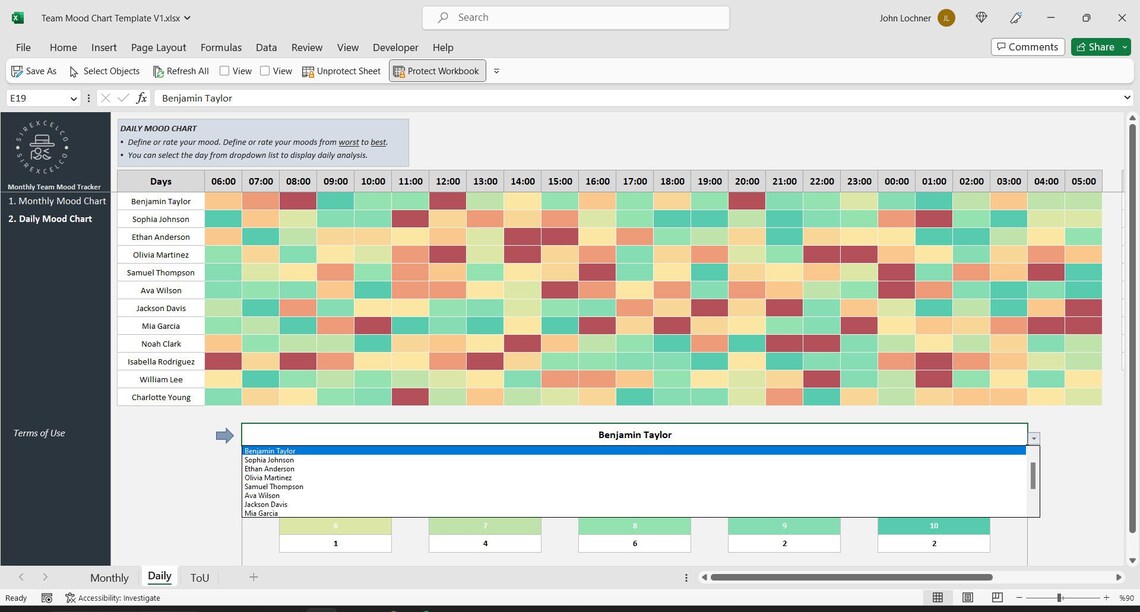
Task: Check the second View checkbox
Action: coord(265,70)
